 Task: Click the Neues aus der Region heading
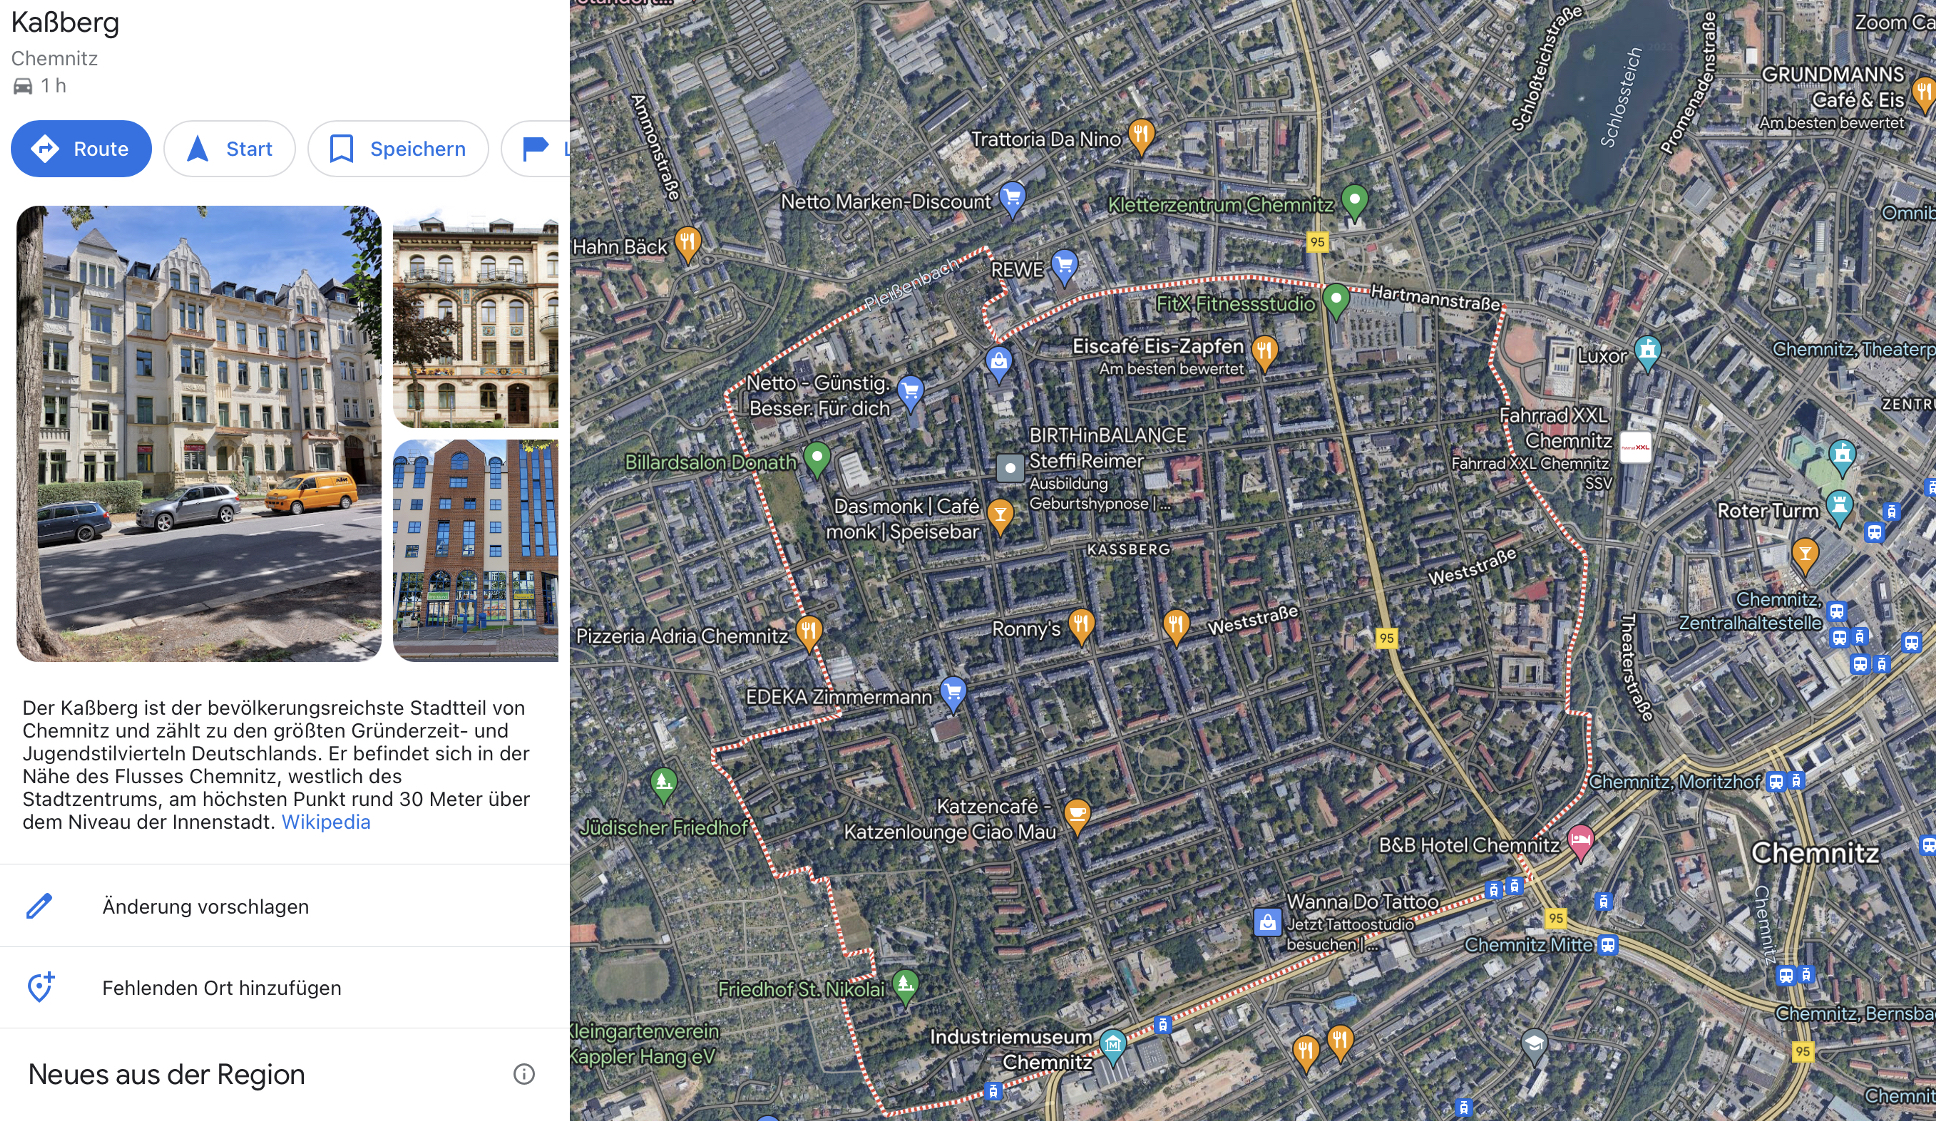click(x=167, y=1074)
